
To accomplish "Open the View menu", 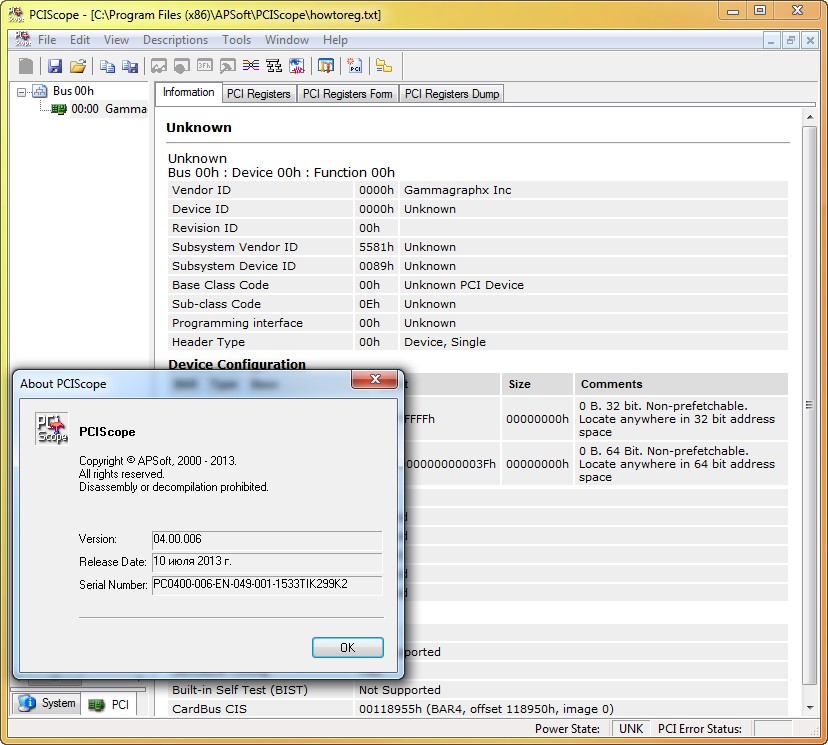I will (116, 40).
